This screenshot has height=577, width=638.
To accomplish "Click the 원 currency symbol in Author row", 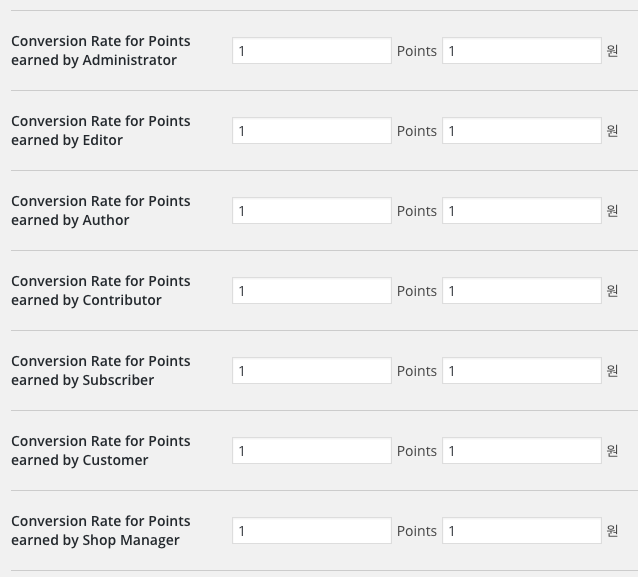I will pos(612,210).
